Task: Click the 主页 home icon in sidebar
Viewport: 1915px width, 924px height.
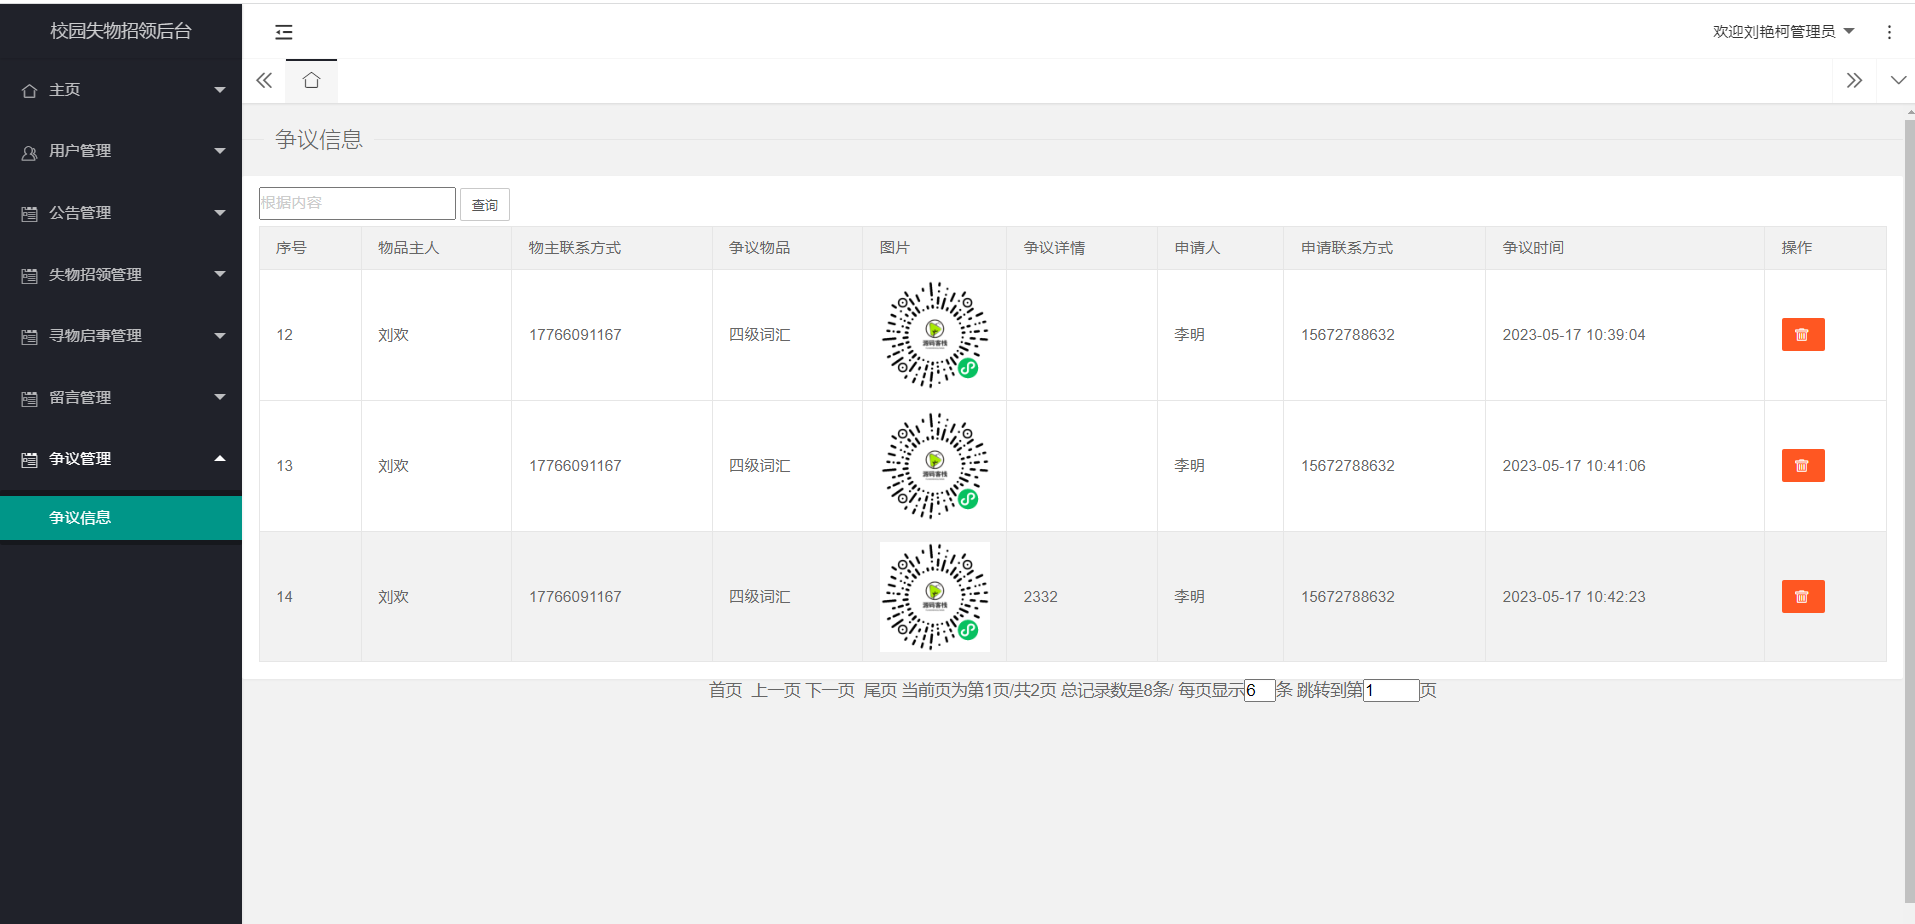Action: pyautogui.click(x=29, y=91)
